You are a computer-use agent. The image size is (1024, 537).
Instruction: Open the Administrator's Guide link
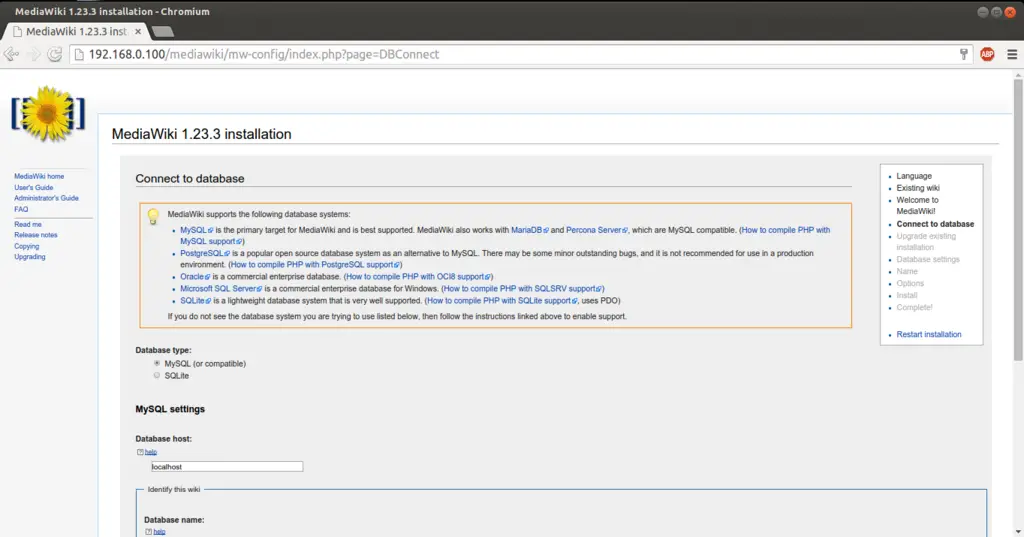coord(46,198)
